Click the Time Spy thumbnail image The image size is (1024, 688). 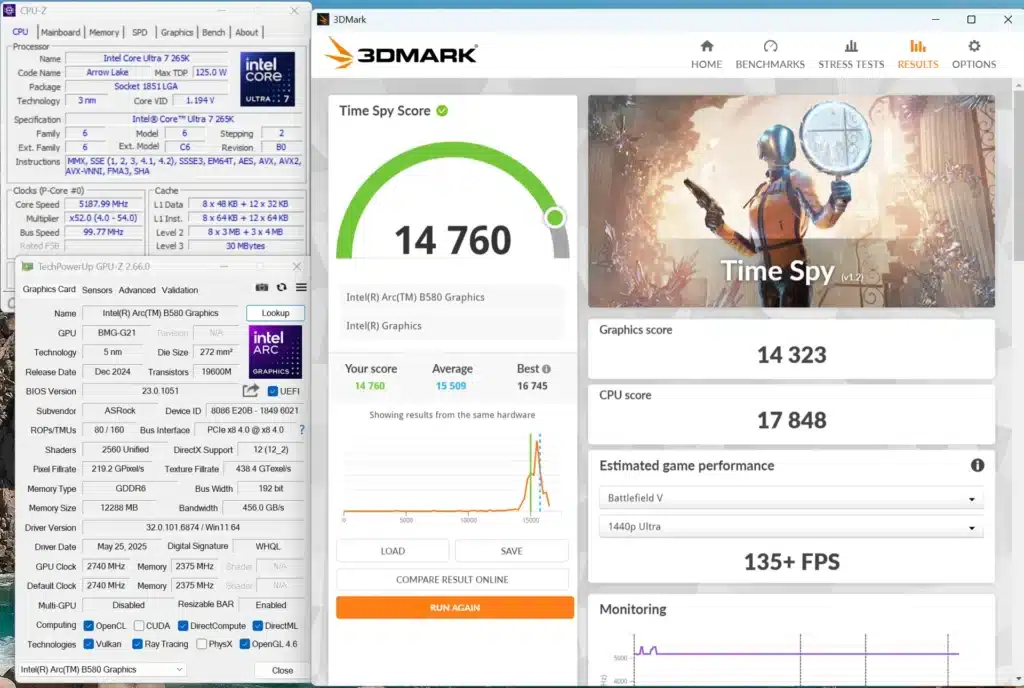[x=792, y=201]
